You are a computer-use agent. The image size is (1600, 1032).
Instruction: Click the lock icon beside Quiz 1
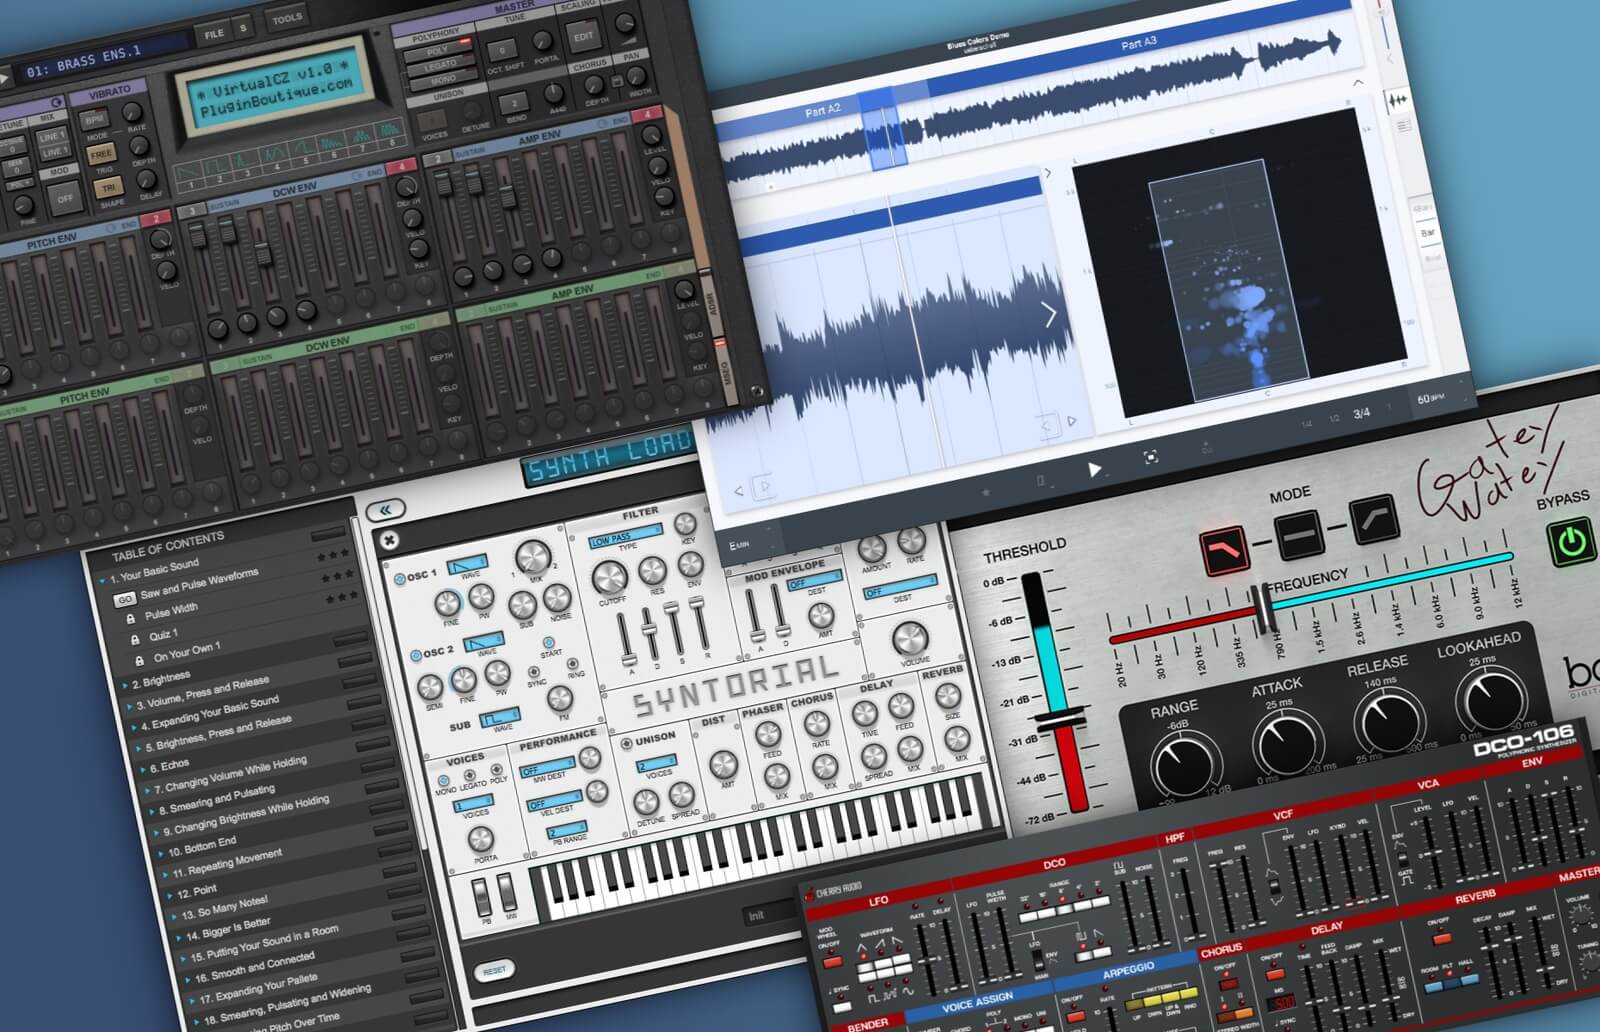click(x=134, y=640)
